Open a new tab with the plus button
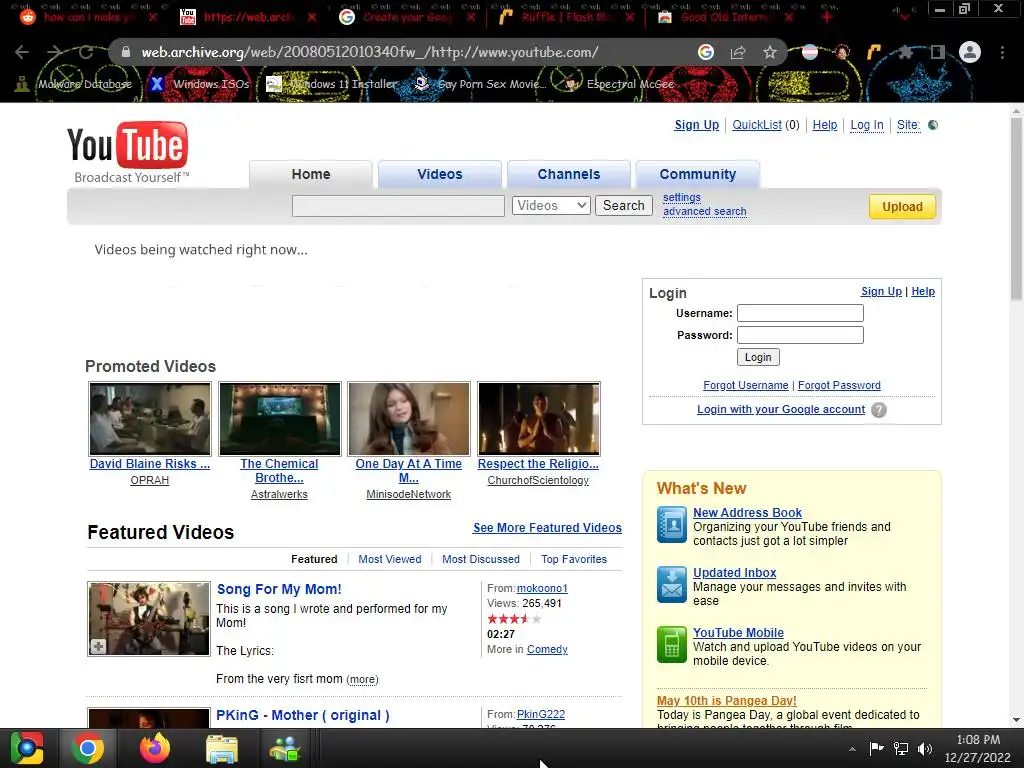Viewport: 1024px width, 768px height. coord(827,17)
